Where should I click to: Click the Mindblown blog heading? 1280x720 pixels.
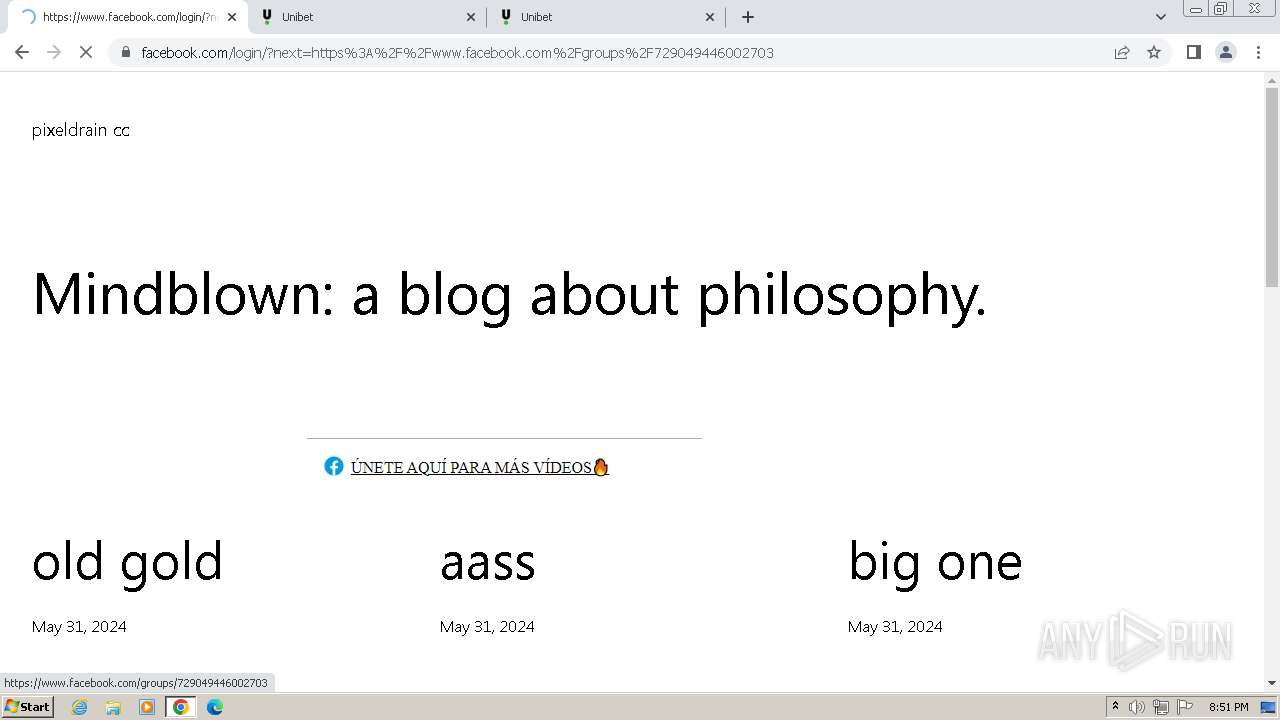[x=510, y=295]
